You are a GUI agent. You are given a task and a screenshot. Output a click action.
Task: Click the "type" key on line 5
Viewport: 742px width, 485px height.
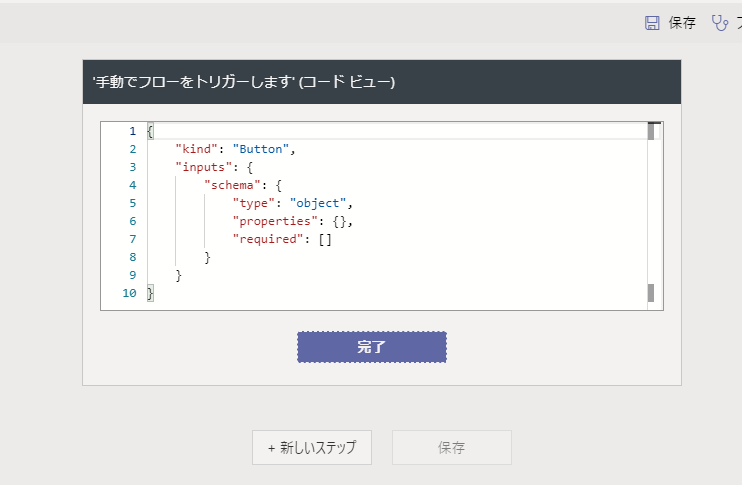click(x=254, y=203)
